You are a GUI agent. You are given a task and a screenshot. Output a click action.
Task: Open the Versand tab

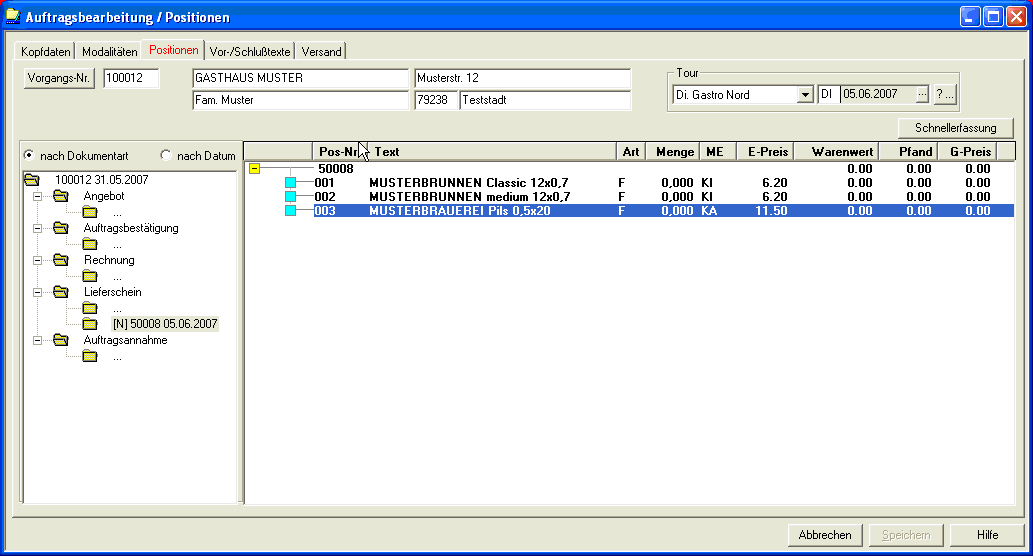coord(321,51)
